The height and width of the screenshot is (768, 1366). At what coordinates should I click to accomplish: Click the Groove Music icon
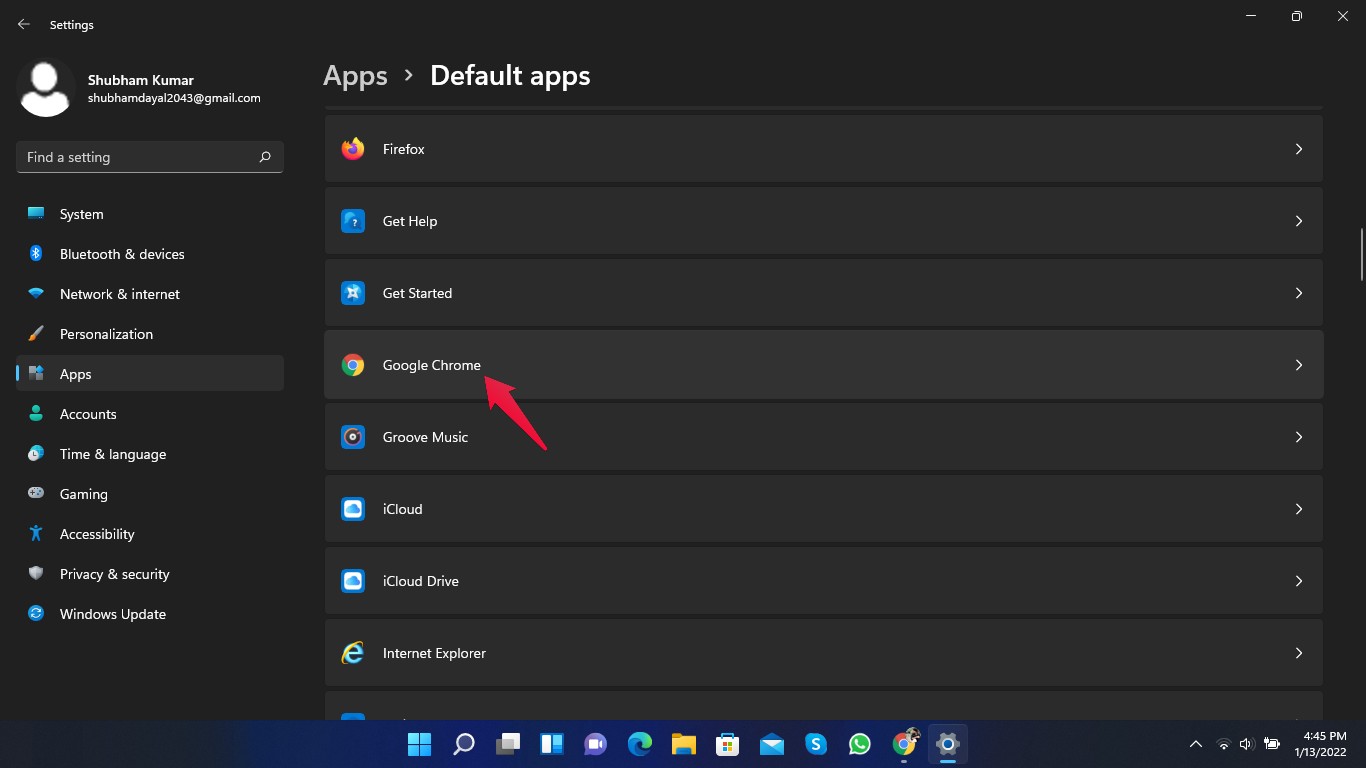(x=353, y=437)
